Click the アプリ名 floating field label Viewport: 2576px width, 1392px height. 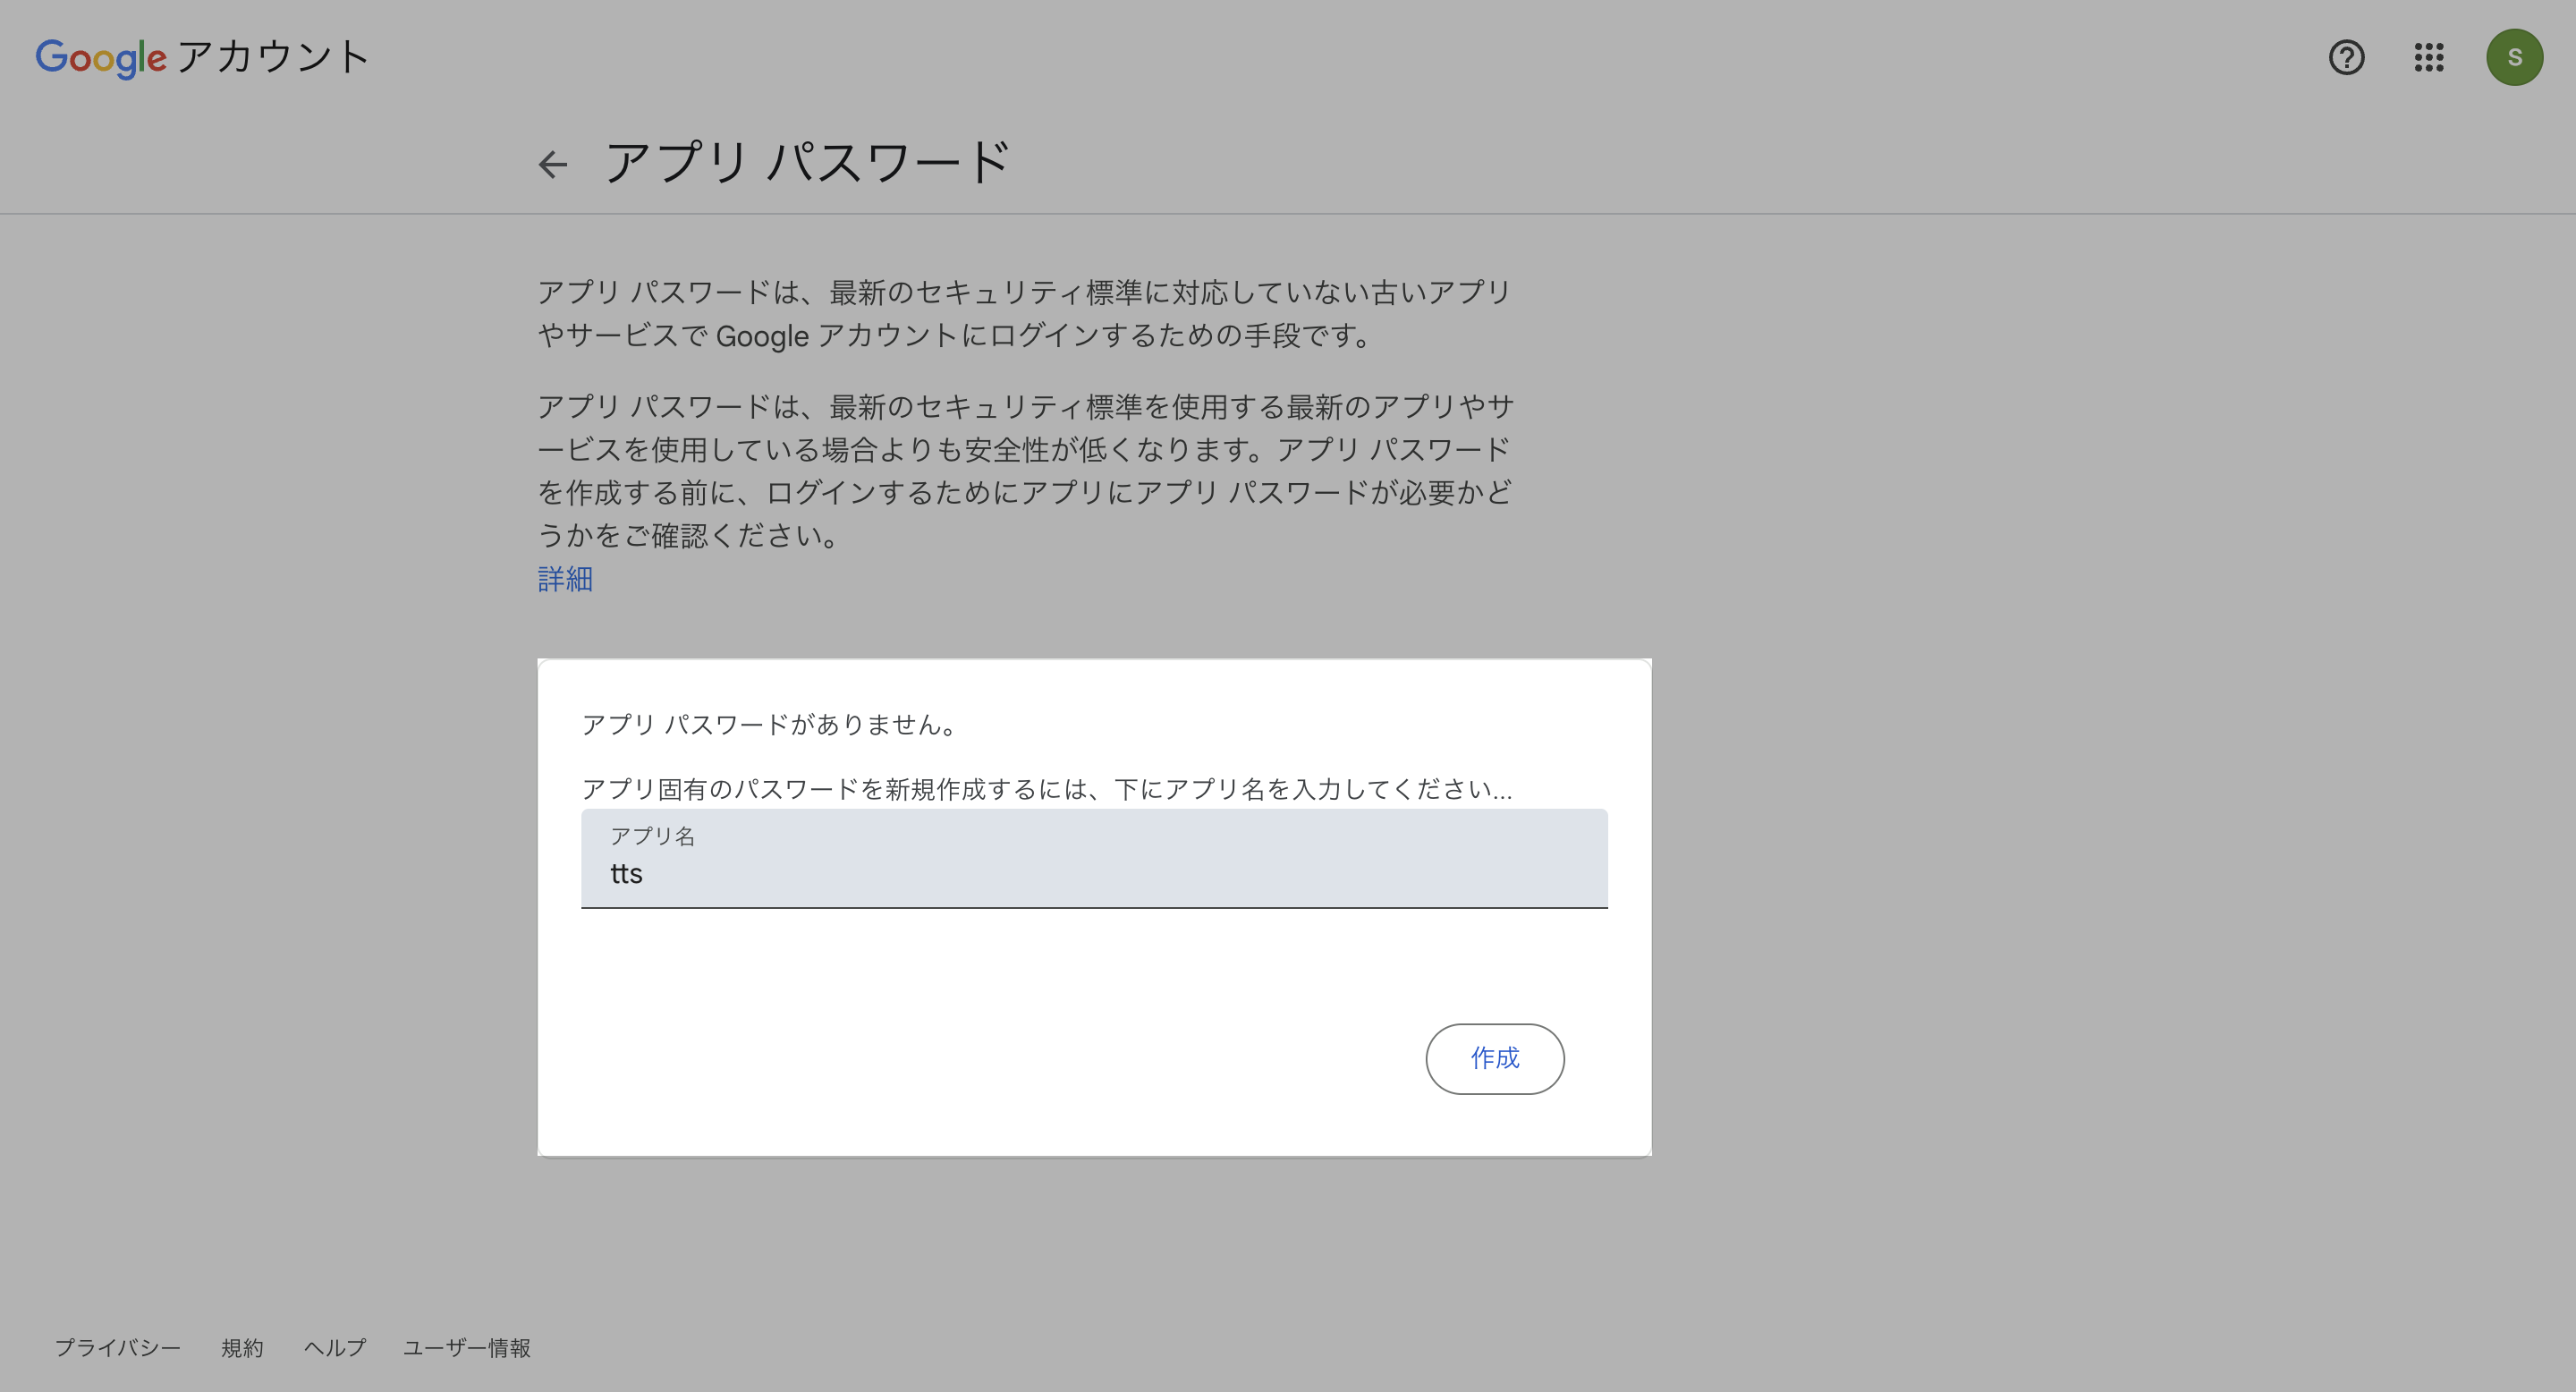click(x=653, y=836)
